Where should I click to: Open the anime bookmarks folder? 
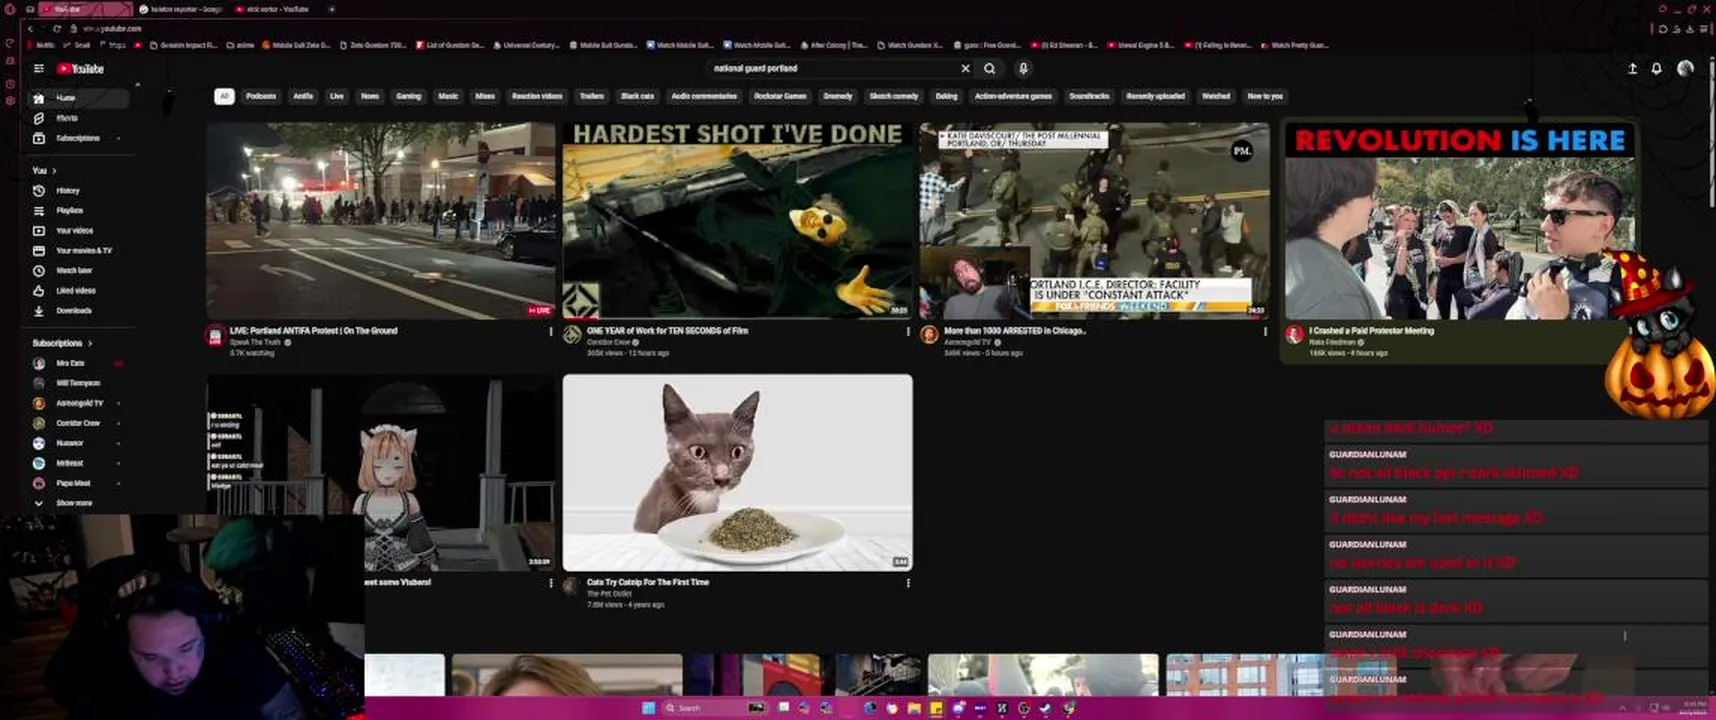(241, 45)
